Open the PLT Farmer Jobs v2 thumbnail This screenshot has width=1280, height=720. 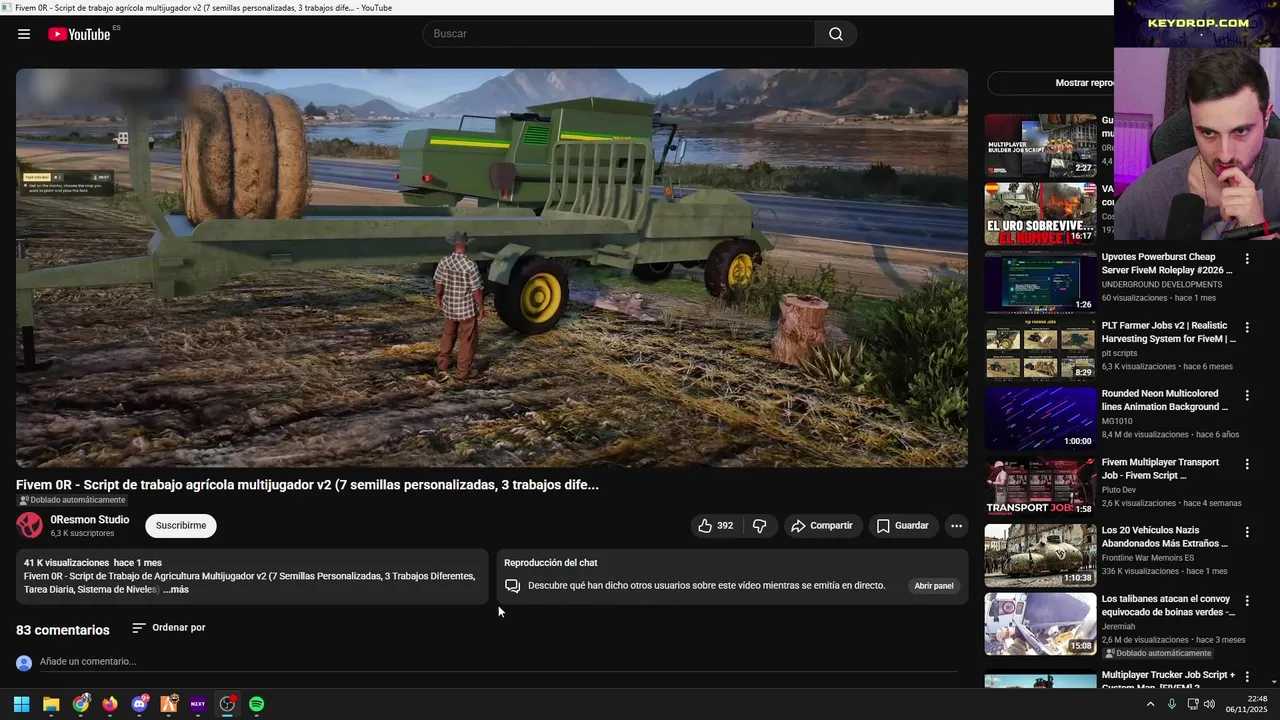[x=1041, y=351]
